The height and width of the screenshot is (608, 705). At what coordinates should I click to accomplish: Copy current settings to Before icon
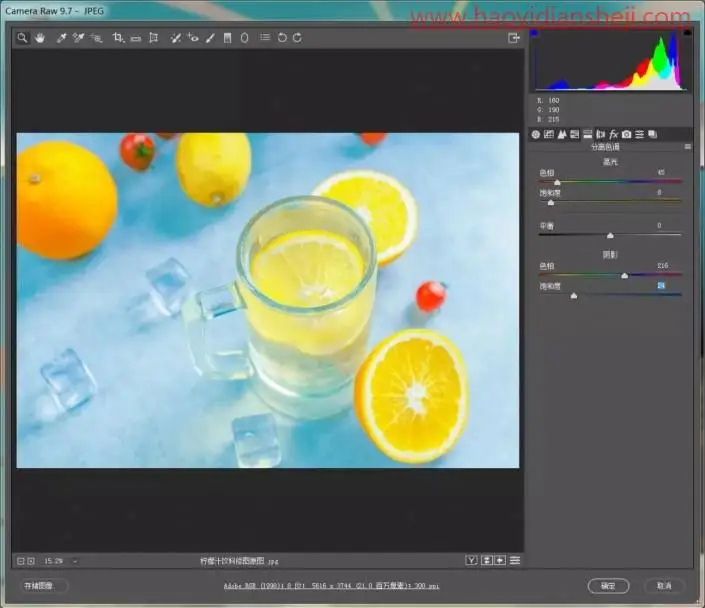click(x=500, y=560)
